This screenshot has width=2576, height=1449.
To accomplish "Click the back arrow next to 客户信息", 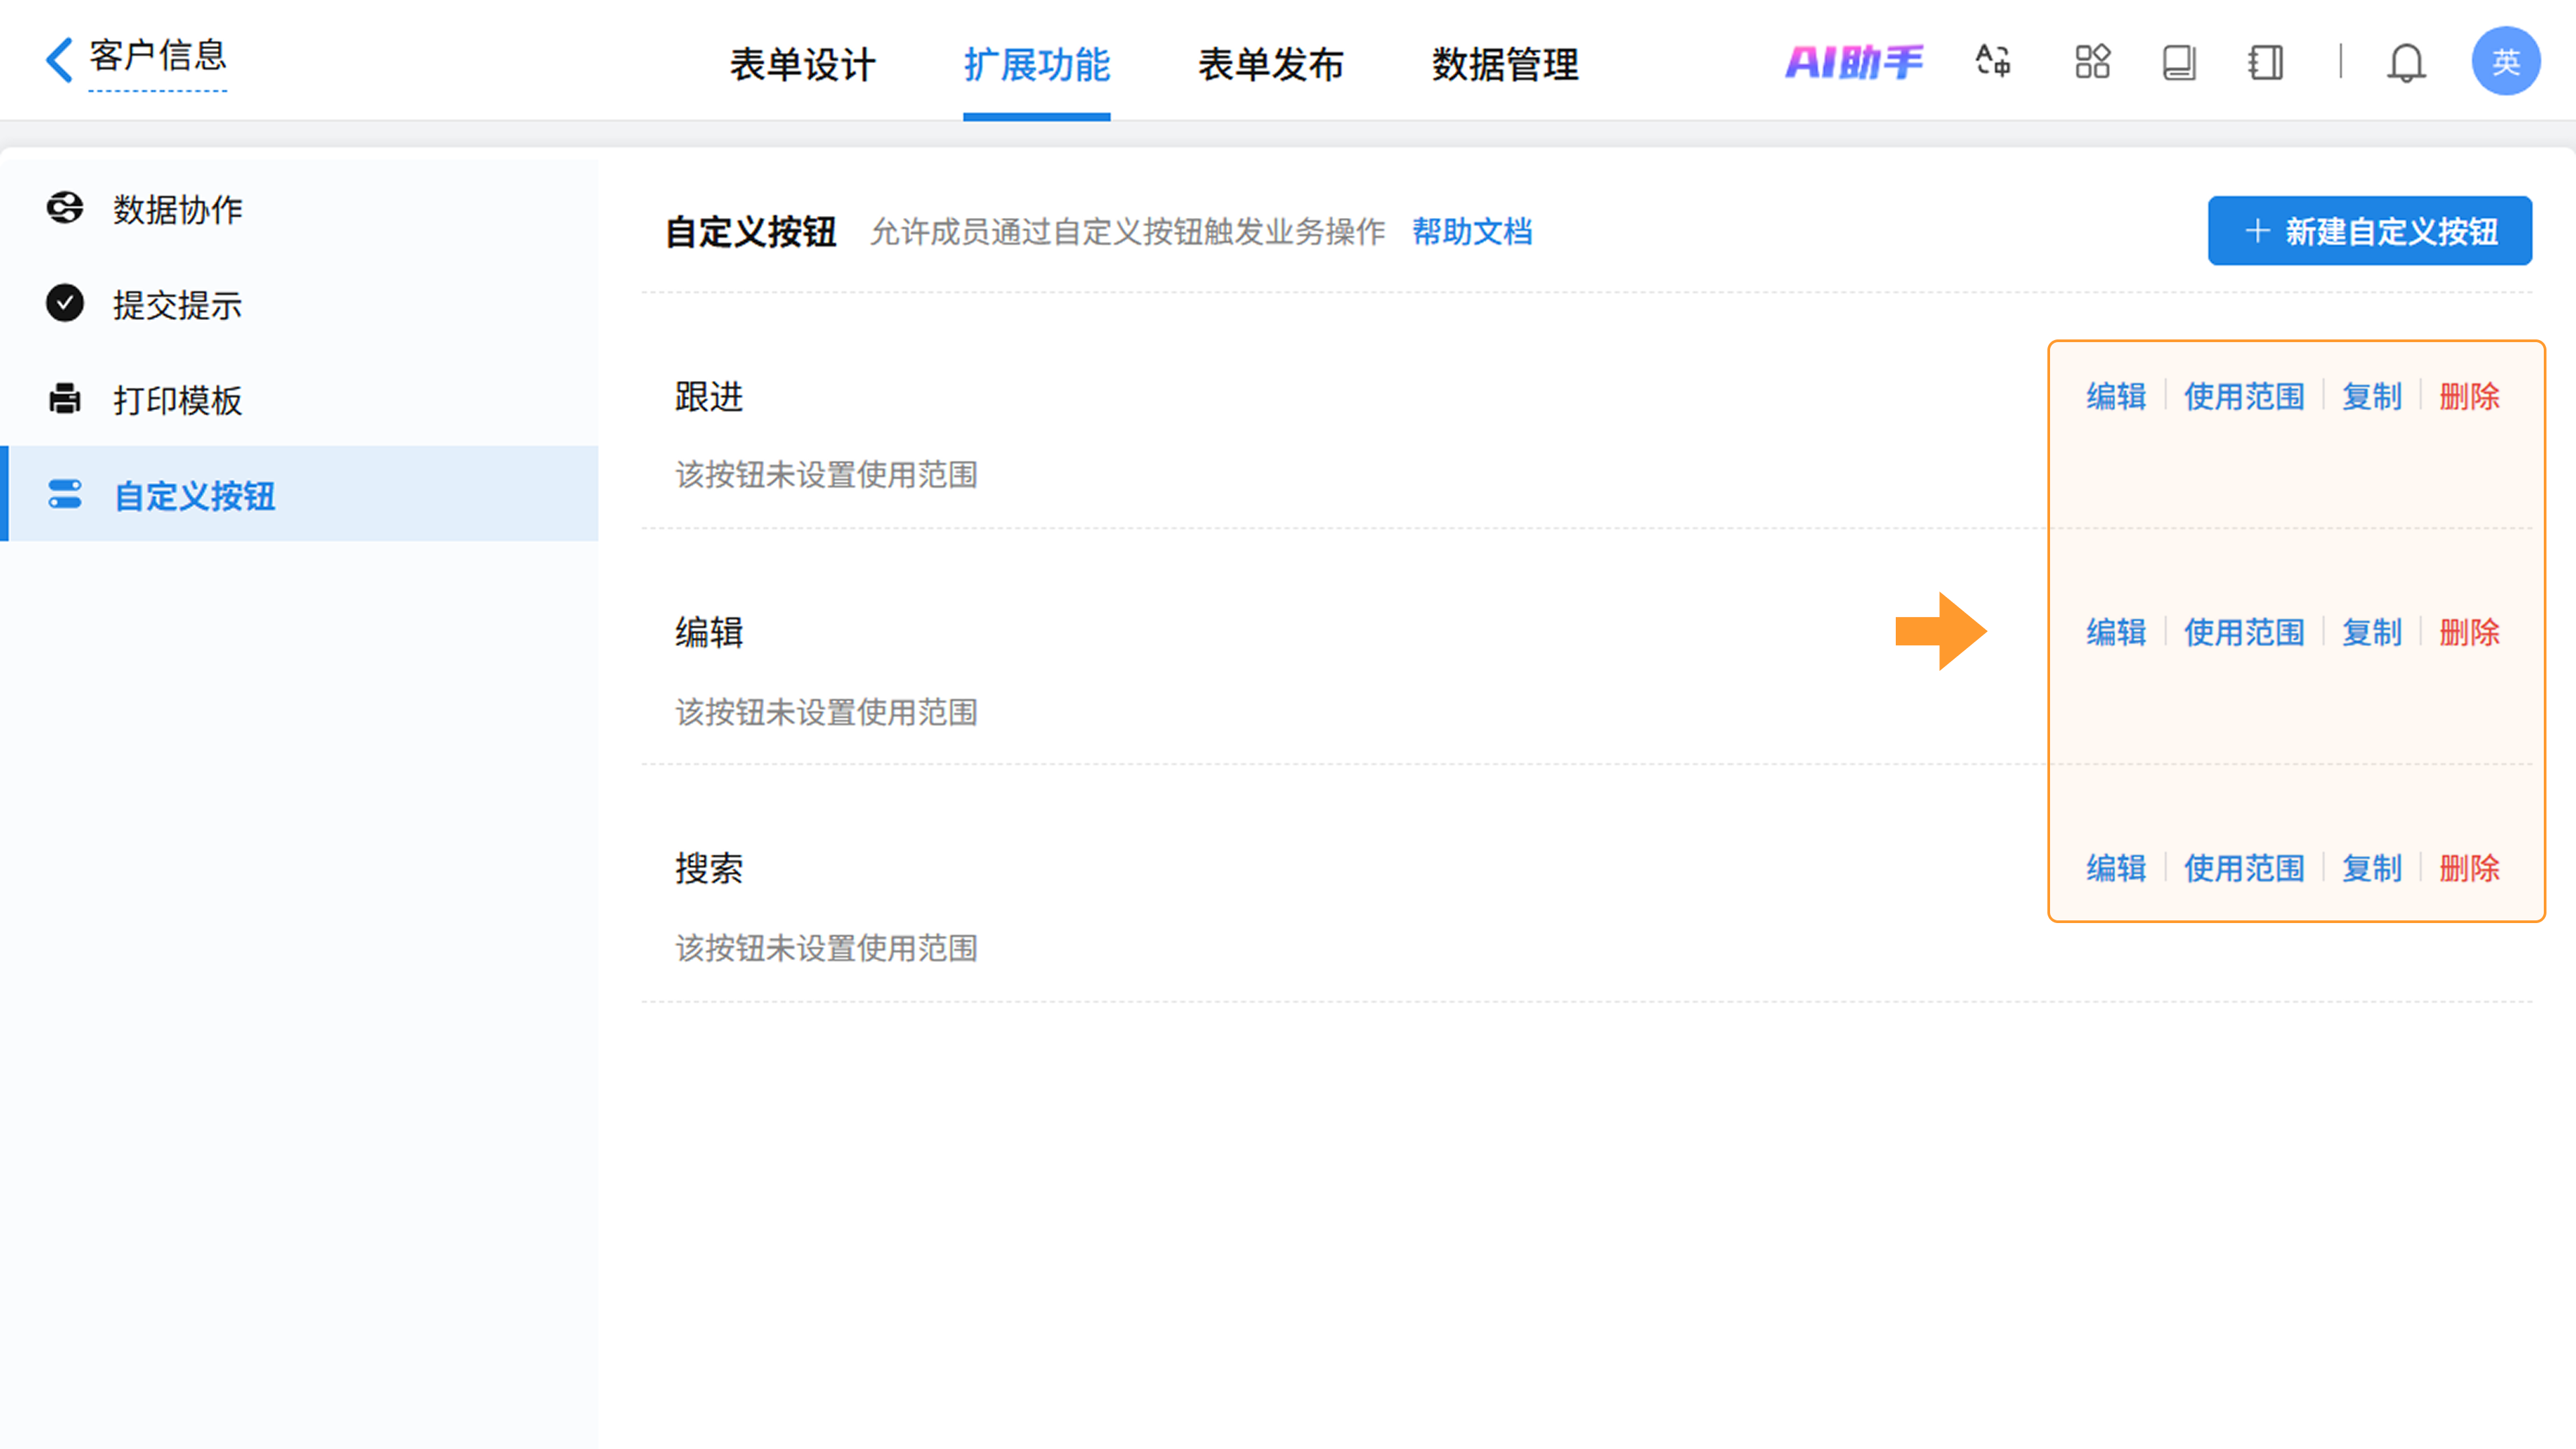I will (59, 60).
